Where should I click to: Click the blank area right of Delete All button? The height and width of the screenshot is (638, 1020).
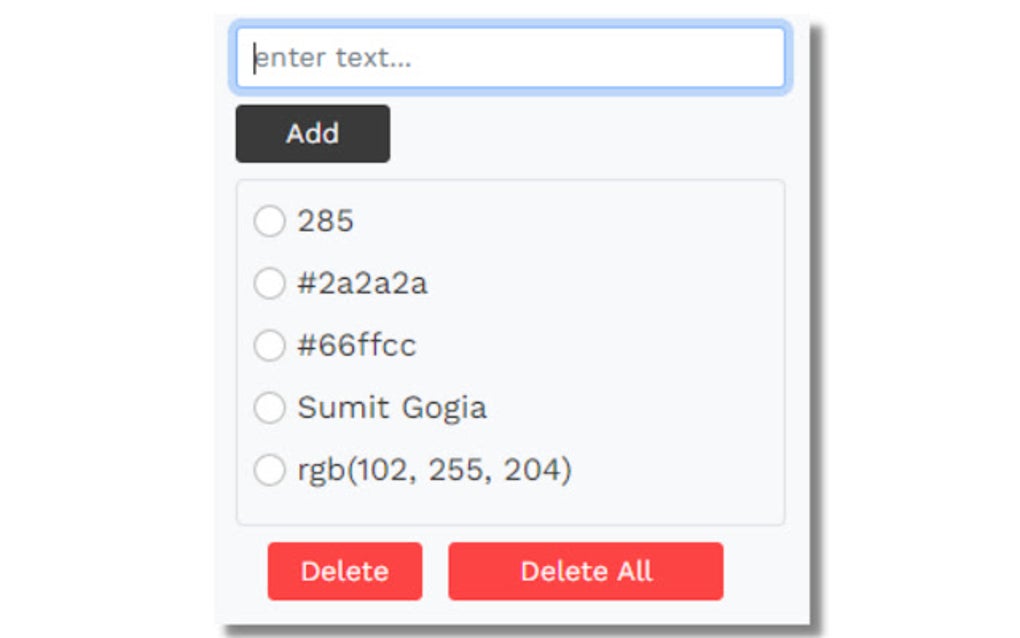point(764,572)
